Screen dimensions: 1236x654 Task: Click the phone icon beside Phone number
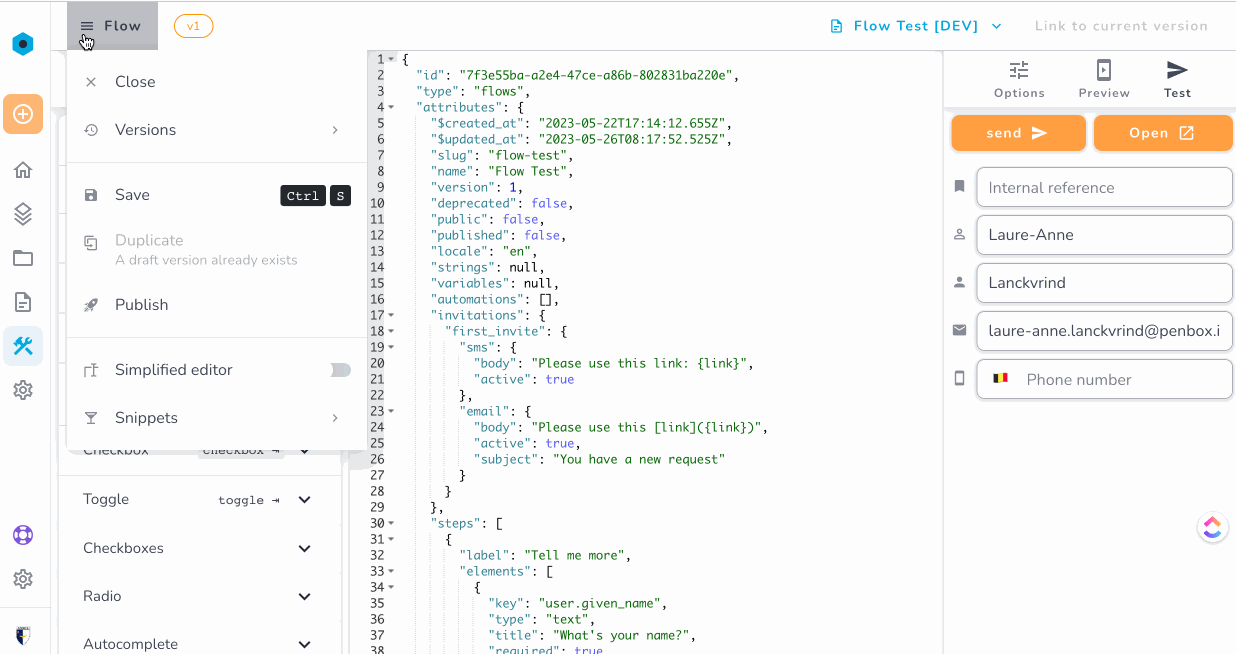coord(960,379)
